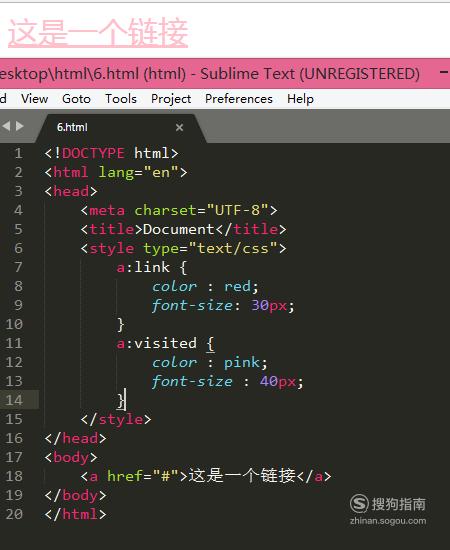Open the Goto menu

click(76, 99)
